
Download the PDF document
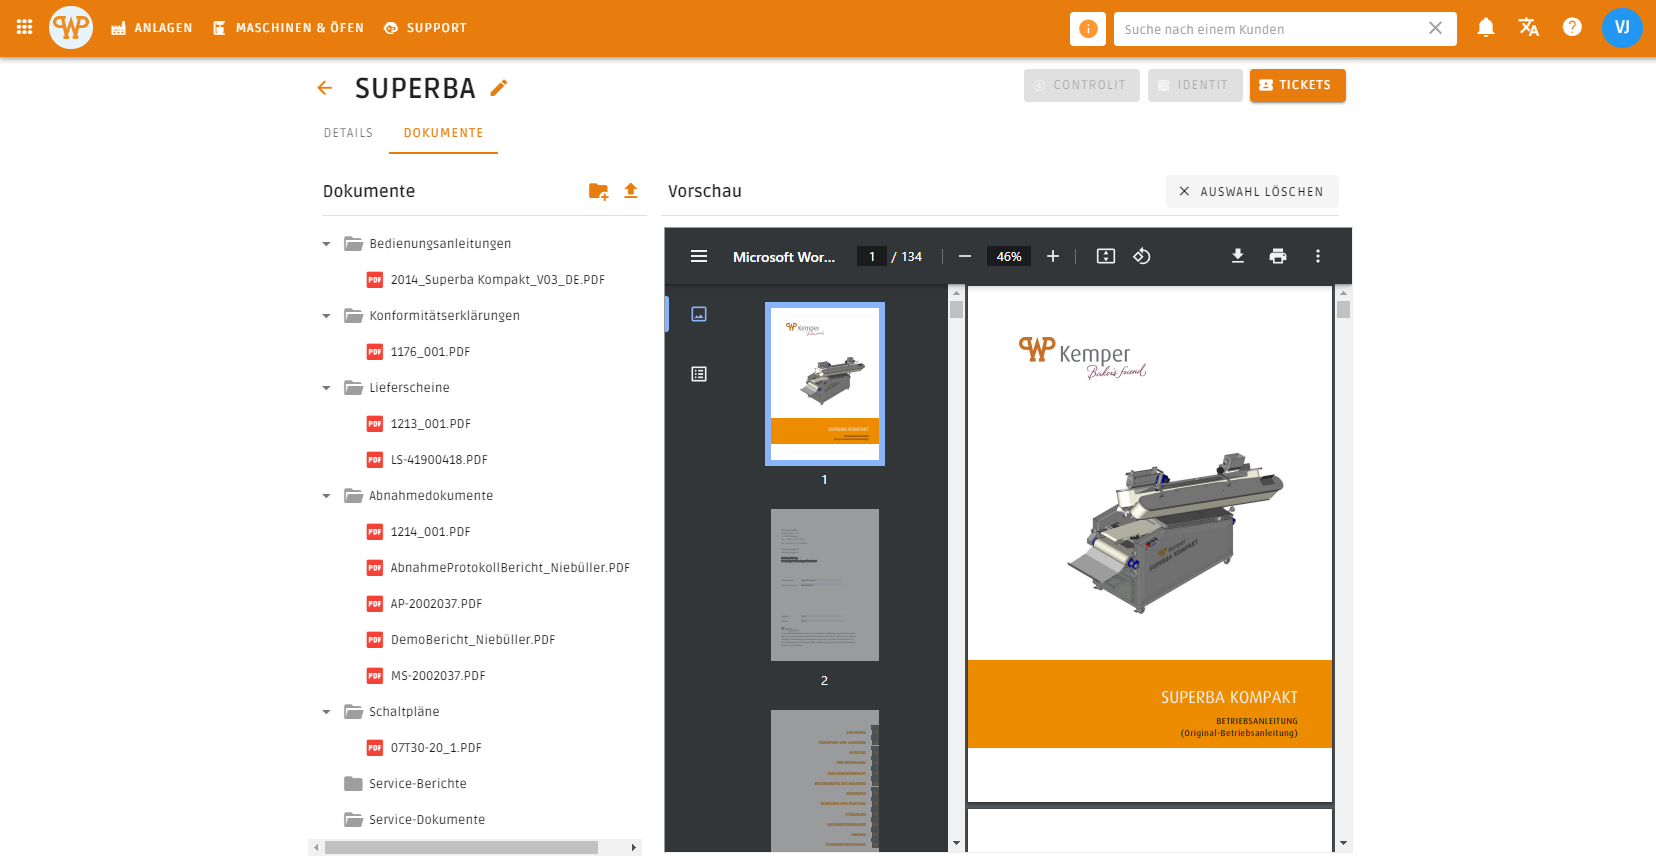click(x=1238, y=256)
